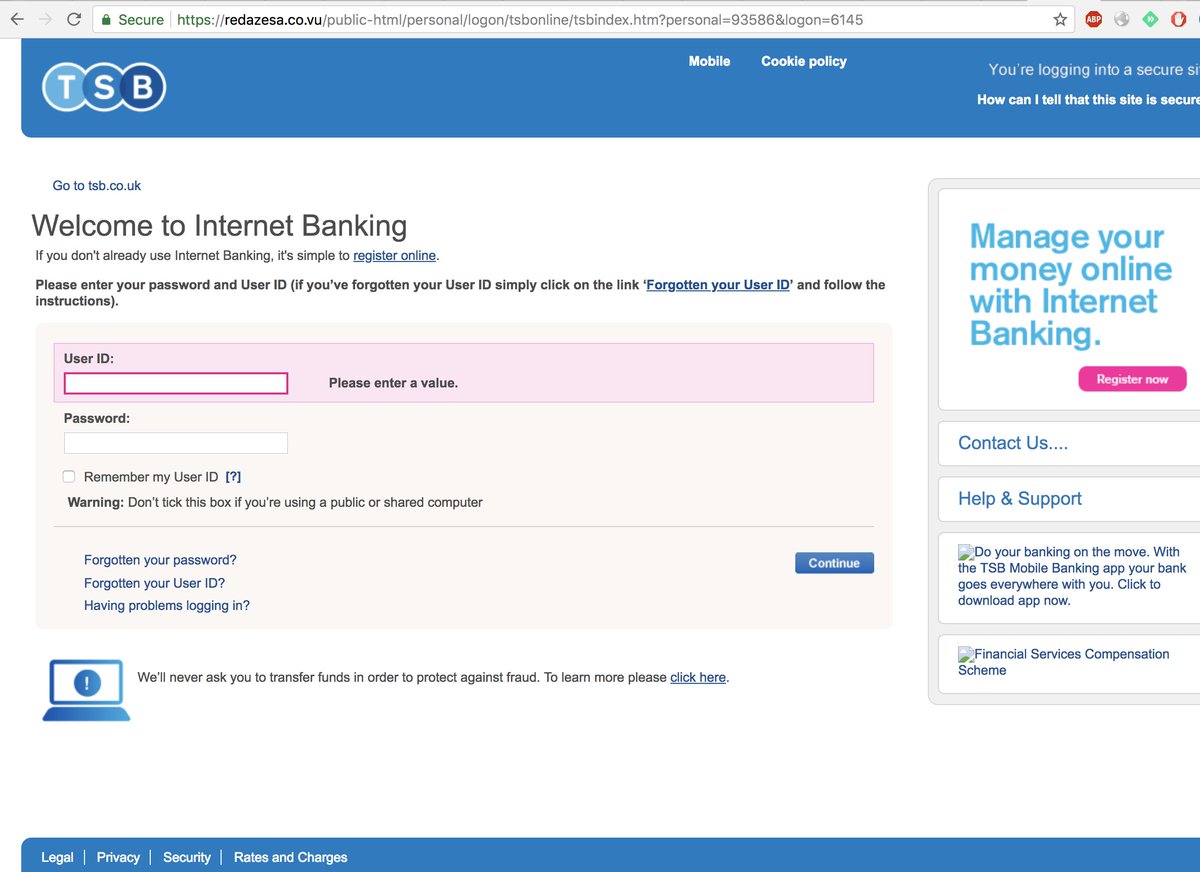Open the Forgotten your password? link
Image resolution: width=1200 pixels, height=872 pixels.
160,560
